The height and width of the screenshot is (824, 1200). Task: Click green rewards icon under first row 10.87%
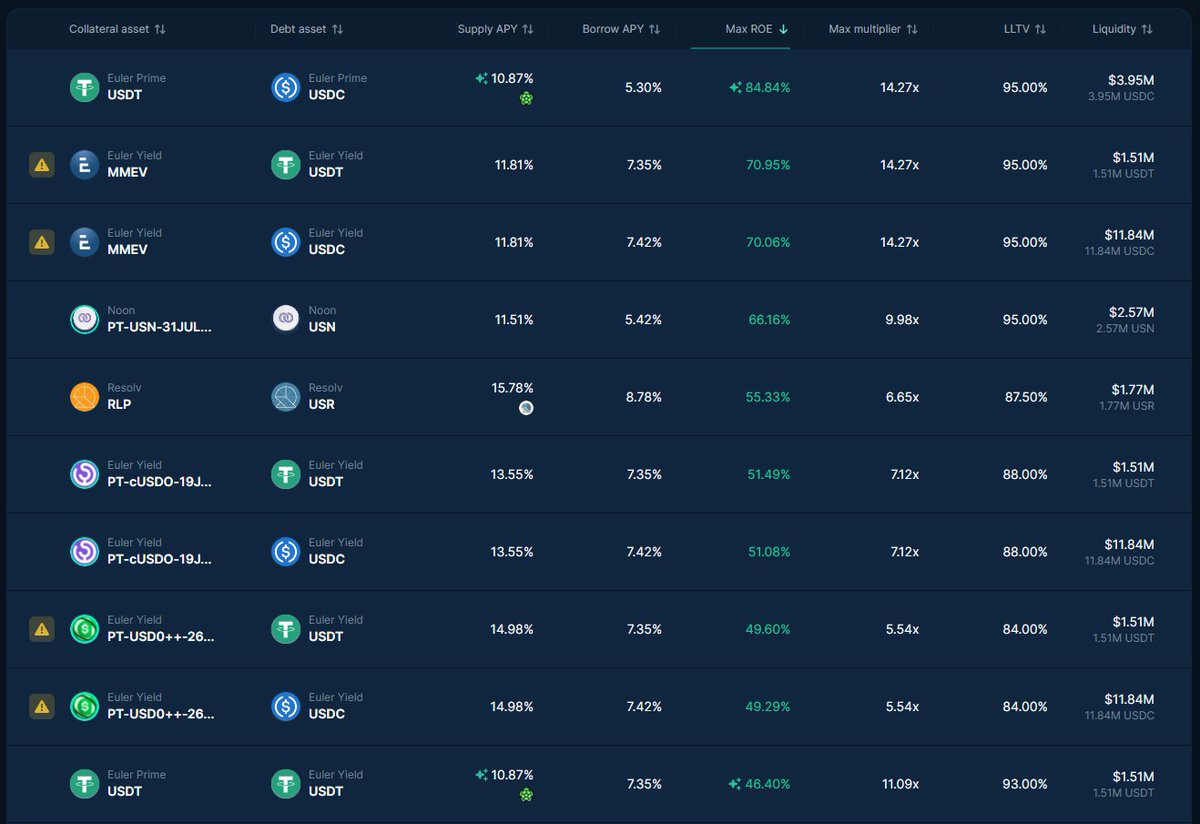[x=526, y=98]
